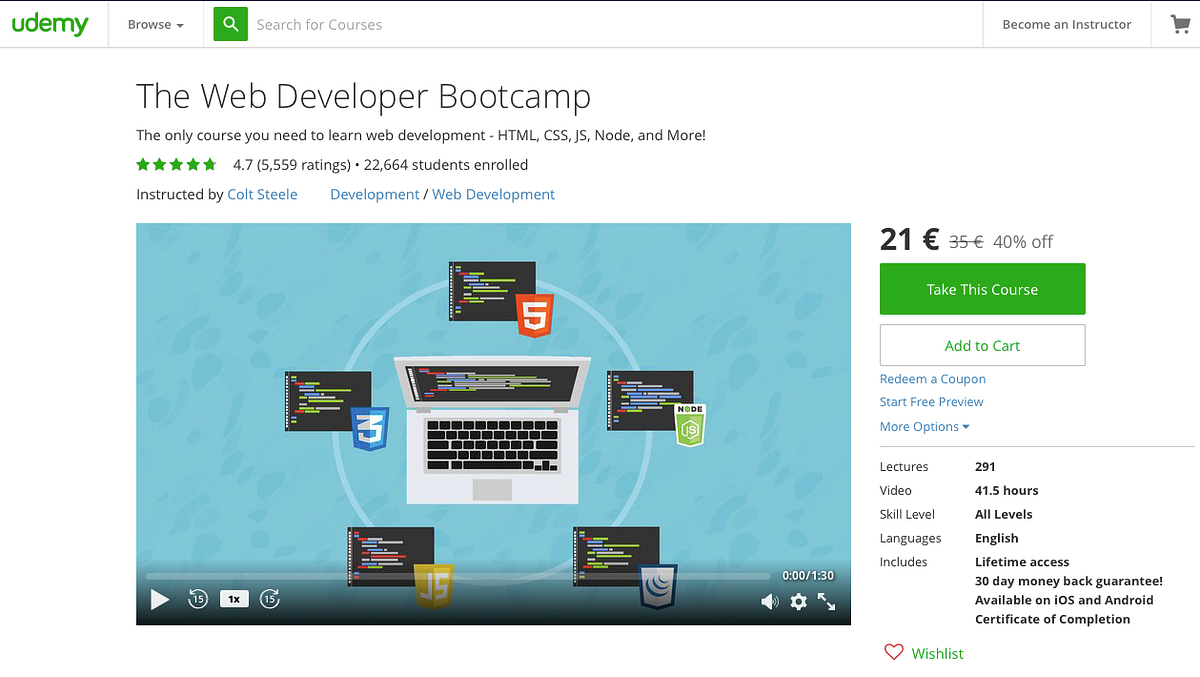Click Add to Cart button
Screen dimensions: 1200x677
click(x=982, y=345)
